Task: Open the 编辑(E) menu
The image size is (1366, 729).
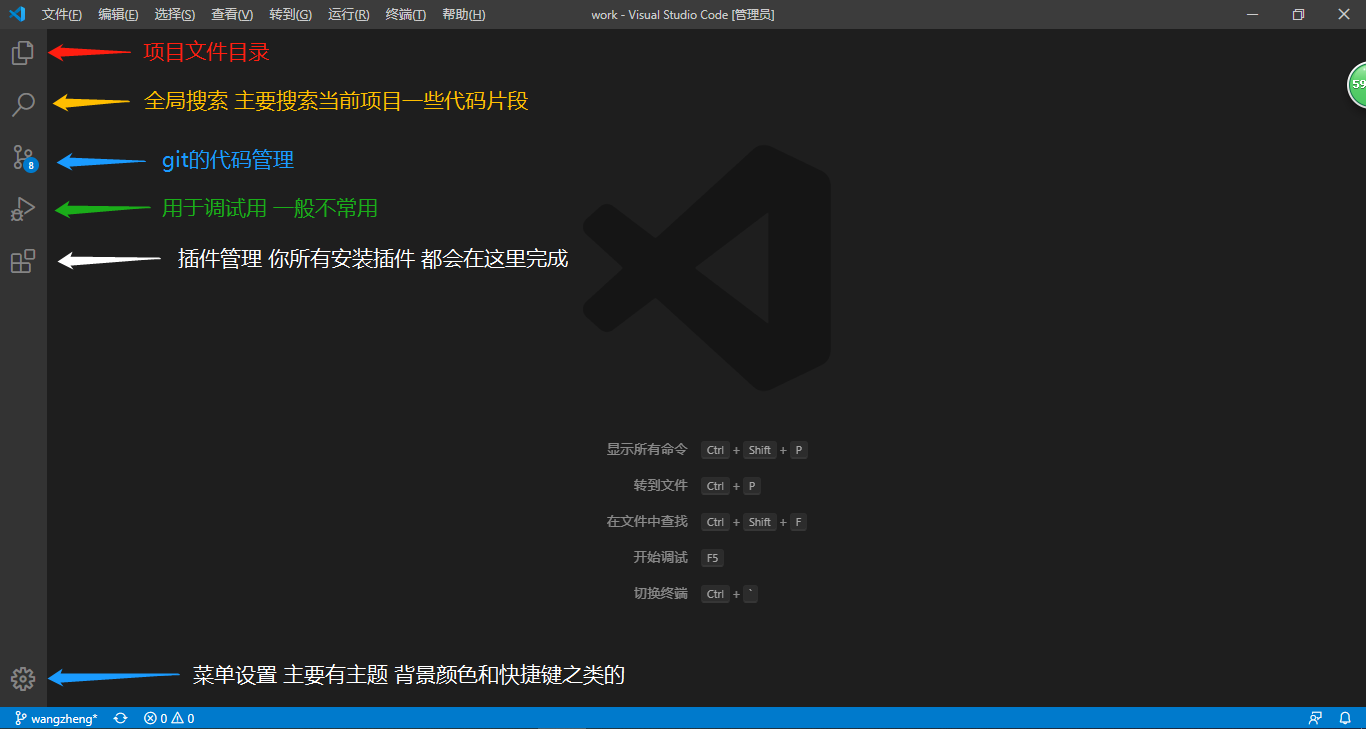Action: (x=118, y=15)
